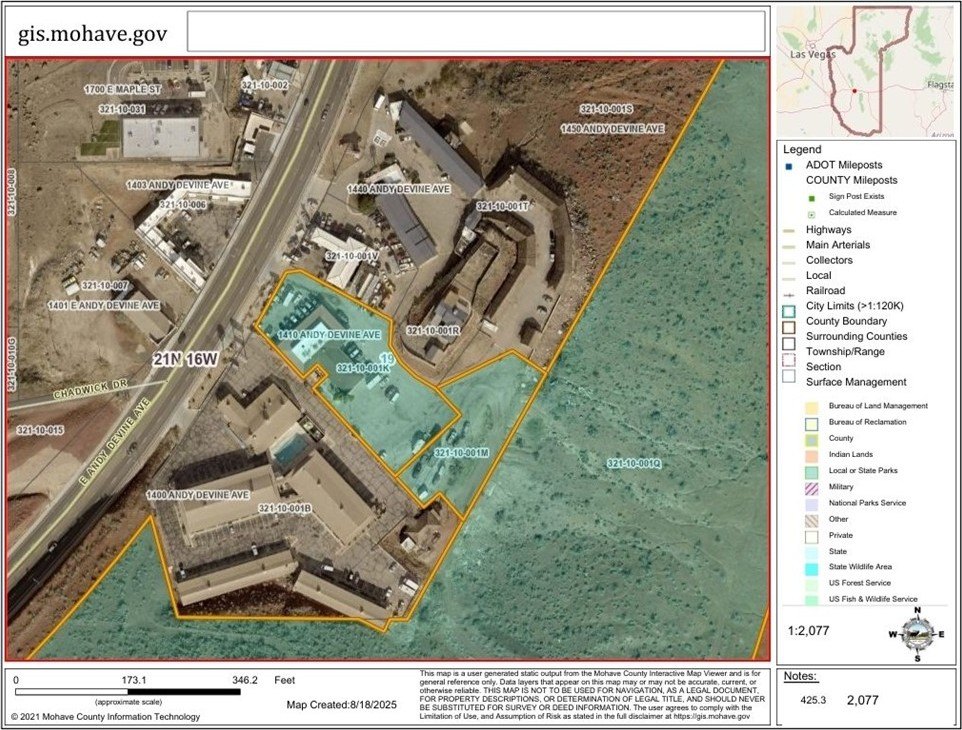Pick the Bureau of Land Management swatch

click(812, 406)
